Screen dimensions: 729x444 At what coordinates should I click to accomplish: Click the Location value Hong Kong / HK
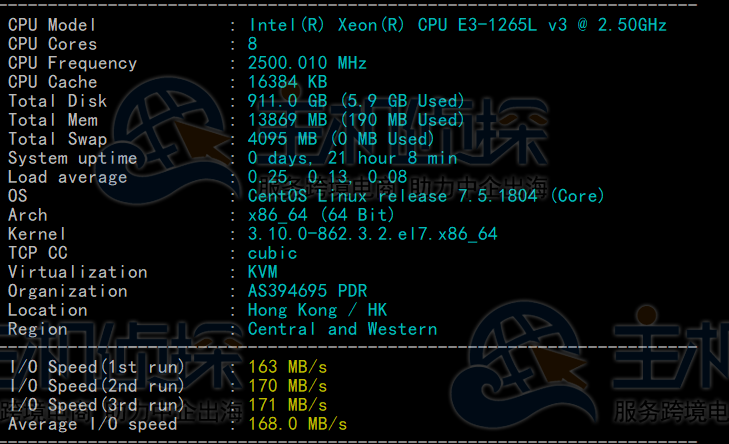point(317,310)
